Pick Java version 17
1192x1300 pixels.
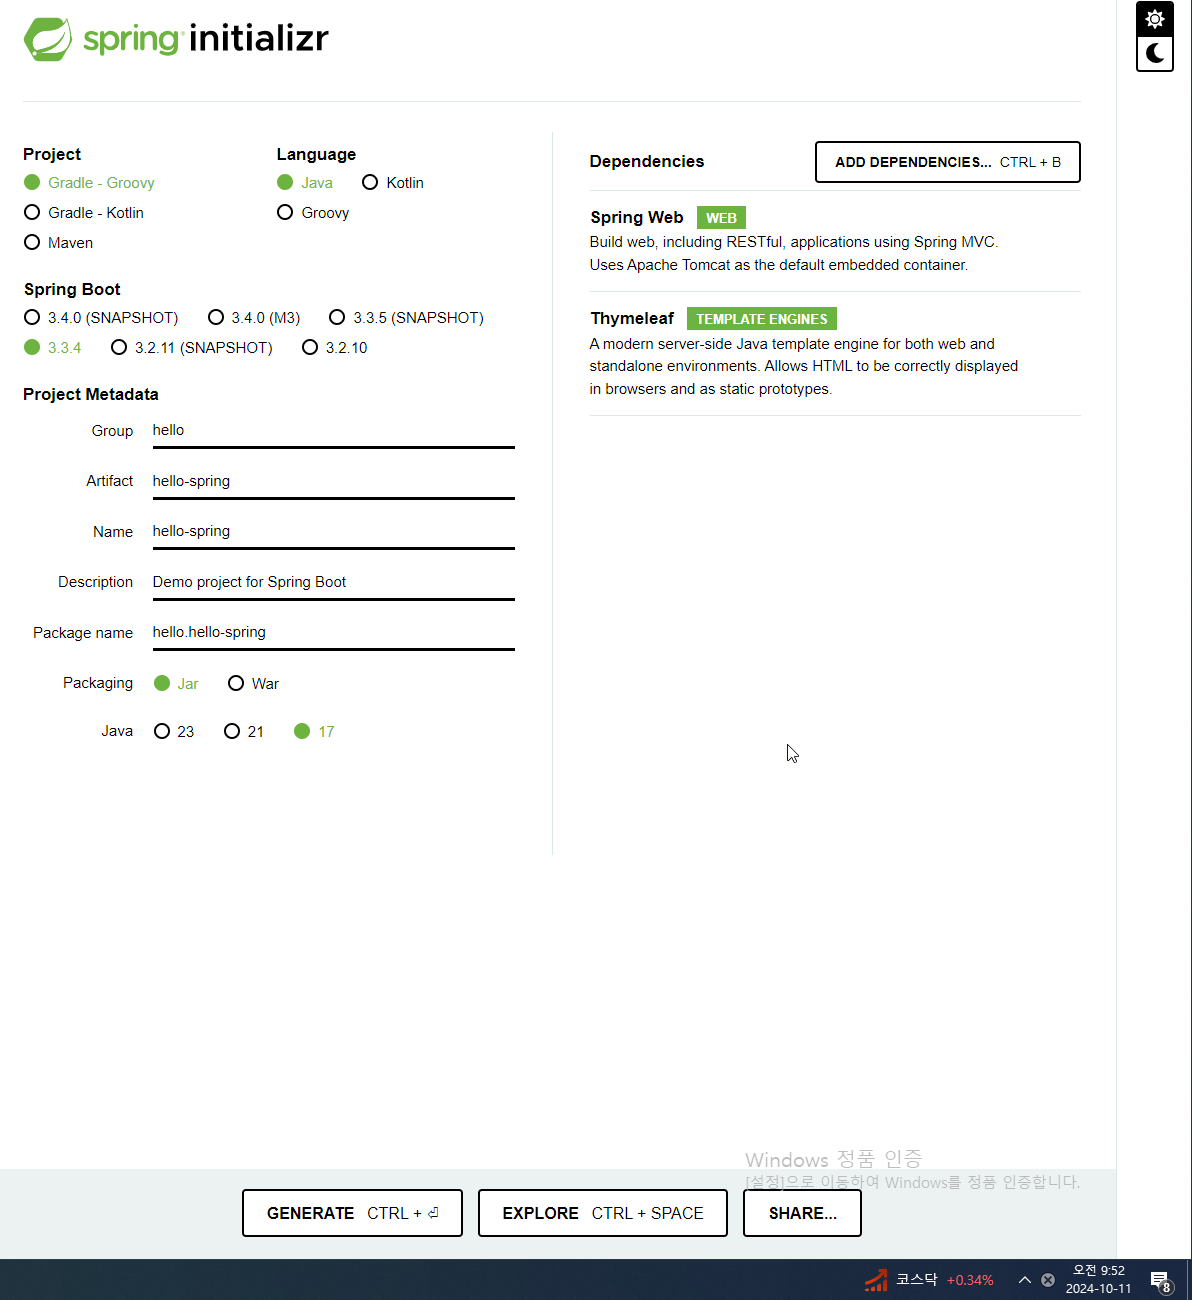(314, 732)
